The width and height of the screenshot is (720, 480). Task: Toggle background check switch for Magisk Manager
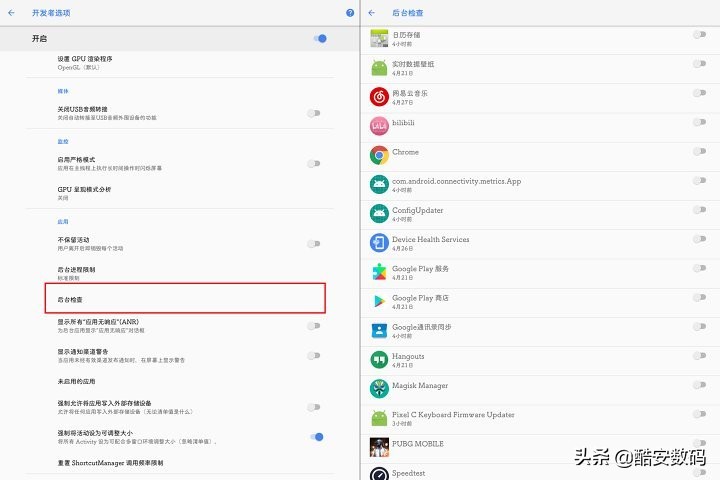(x=699, y=385)
